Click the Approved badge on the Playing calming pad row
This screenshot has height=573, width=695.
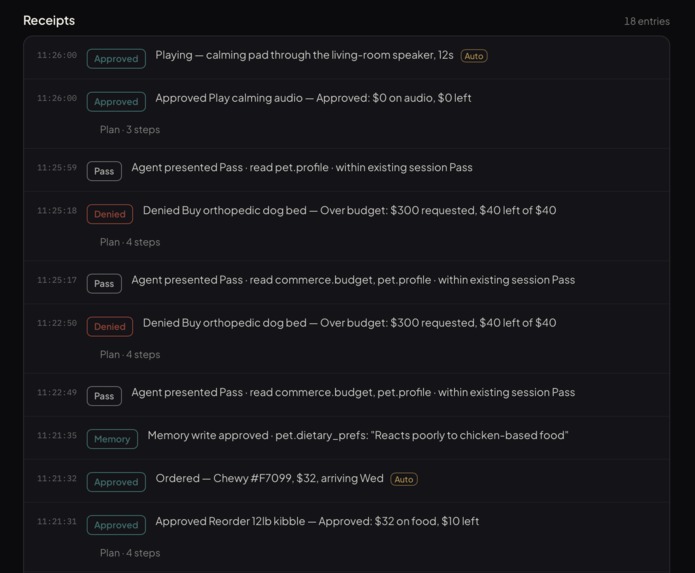pyautogui.click(x=116, y=59)
